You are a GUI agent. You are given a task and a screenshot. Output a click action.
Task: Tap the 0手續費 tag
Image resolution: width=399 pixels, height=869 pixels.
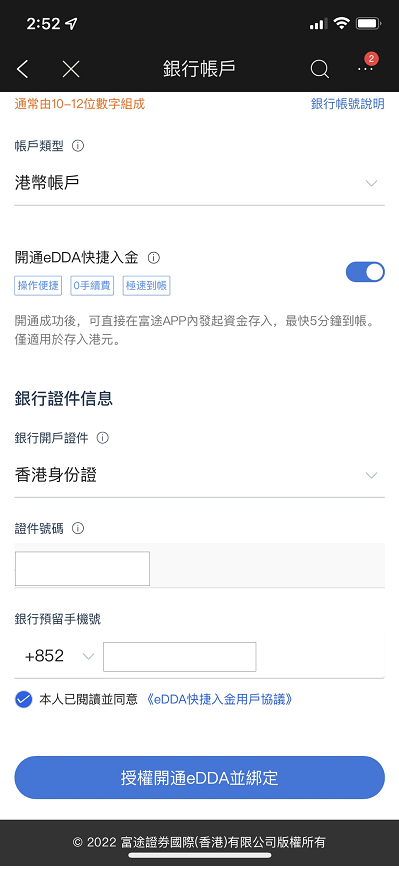[92, 287]
